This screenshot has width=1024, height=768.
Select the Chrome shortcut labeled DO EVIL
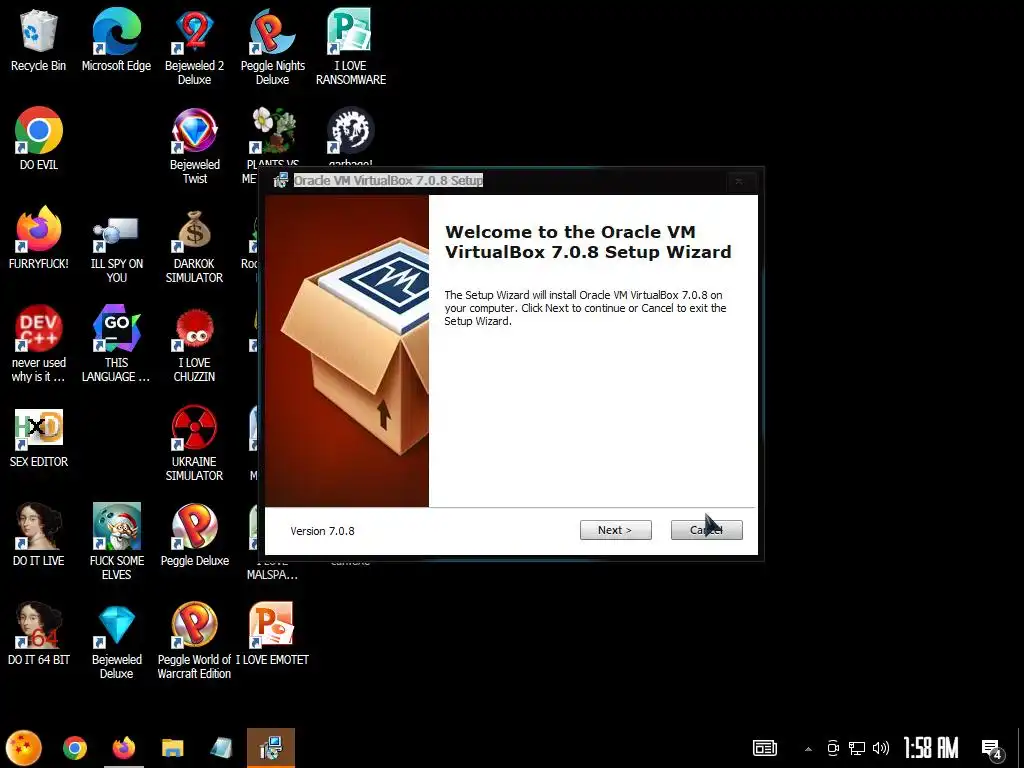39,138
